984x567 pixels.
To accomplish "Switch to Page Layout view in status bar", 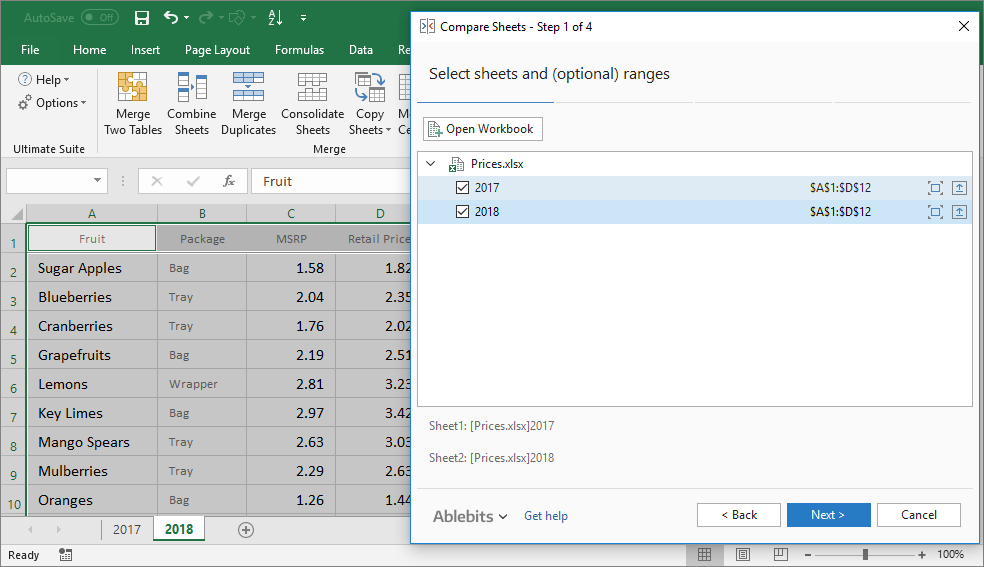I will point(743,554).
